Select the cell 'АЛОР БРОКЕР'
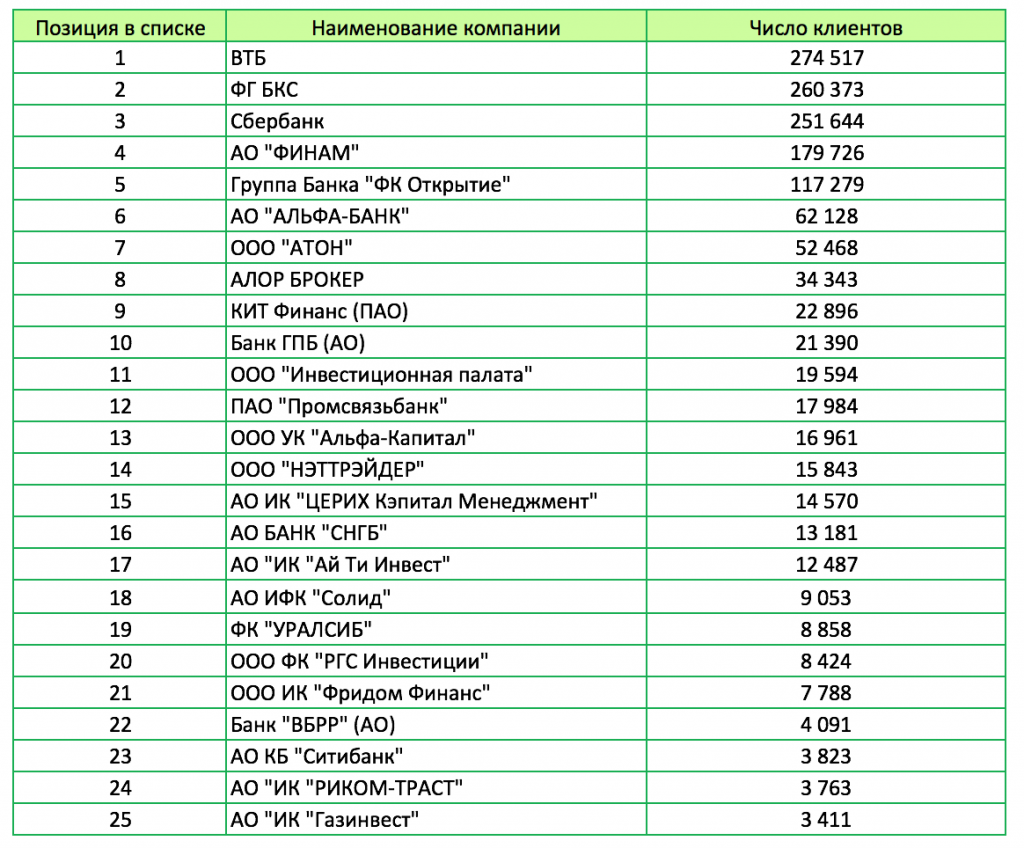This screenshot has width=1024, height=848. click(x=436, y=280)
